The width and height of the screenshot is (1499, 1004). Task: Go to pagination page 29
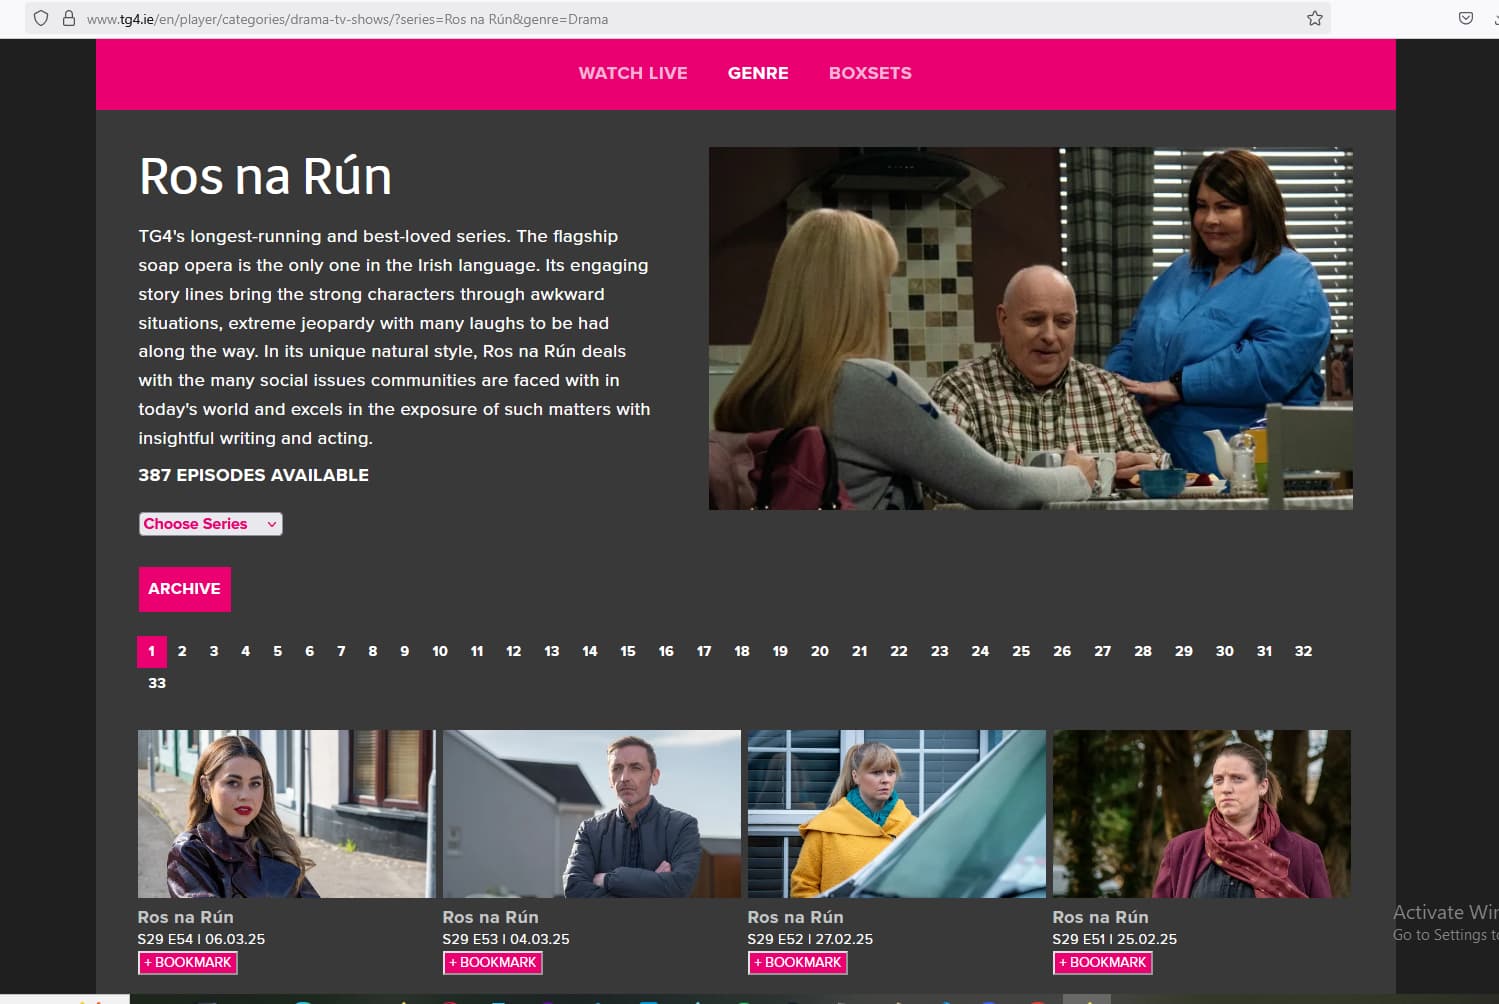click(1184, 651)
